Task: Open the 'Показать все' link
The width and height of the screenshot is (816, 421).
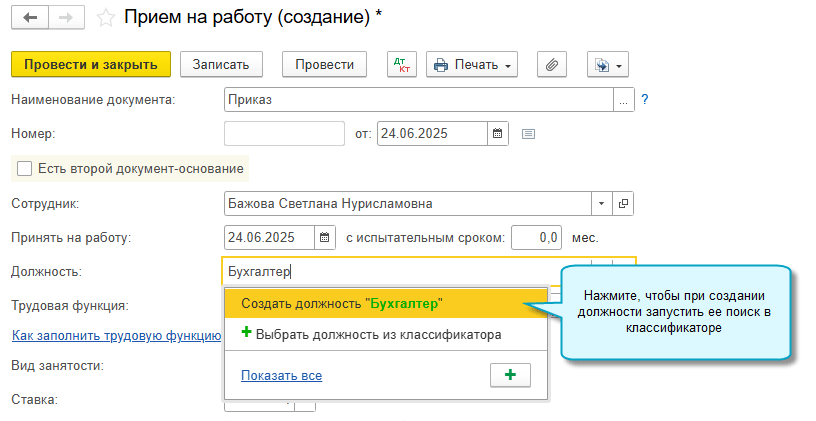Action: pyautogui.click(x=281, y=375)
